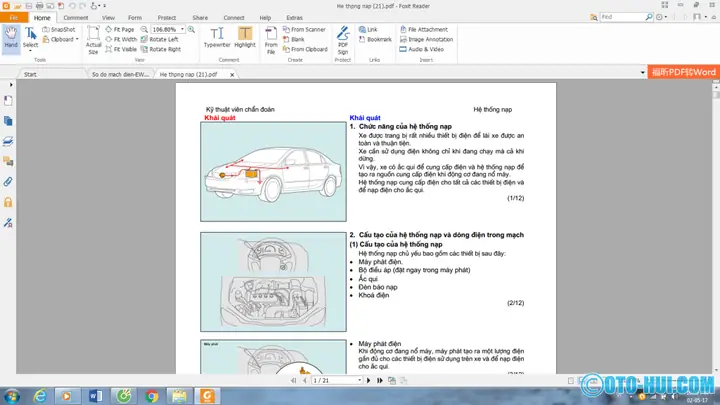Create PDF From Scanner
Viewport: 720px width, 405px height.
click(304, 29)
